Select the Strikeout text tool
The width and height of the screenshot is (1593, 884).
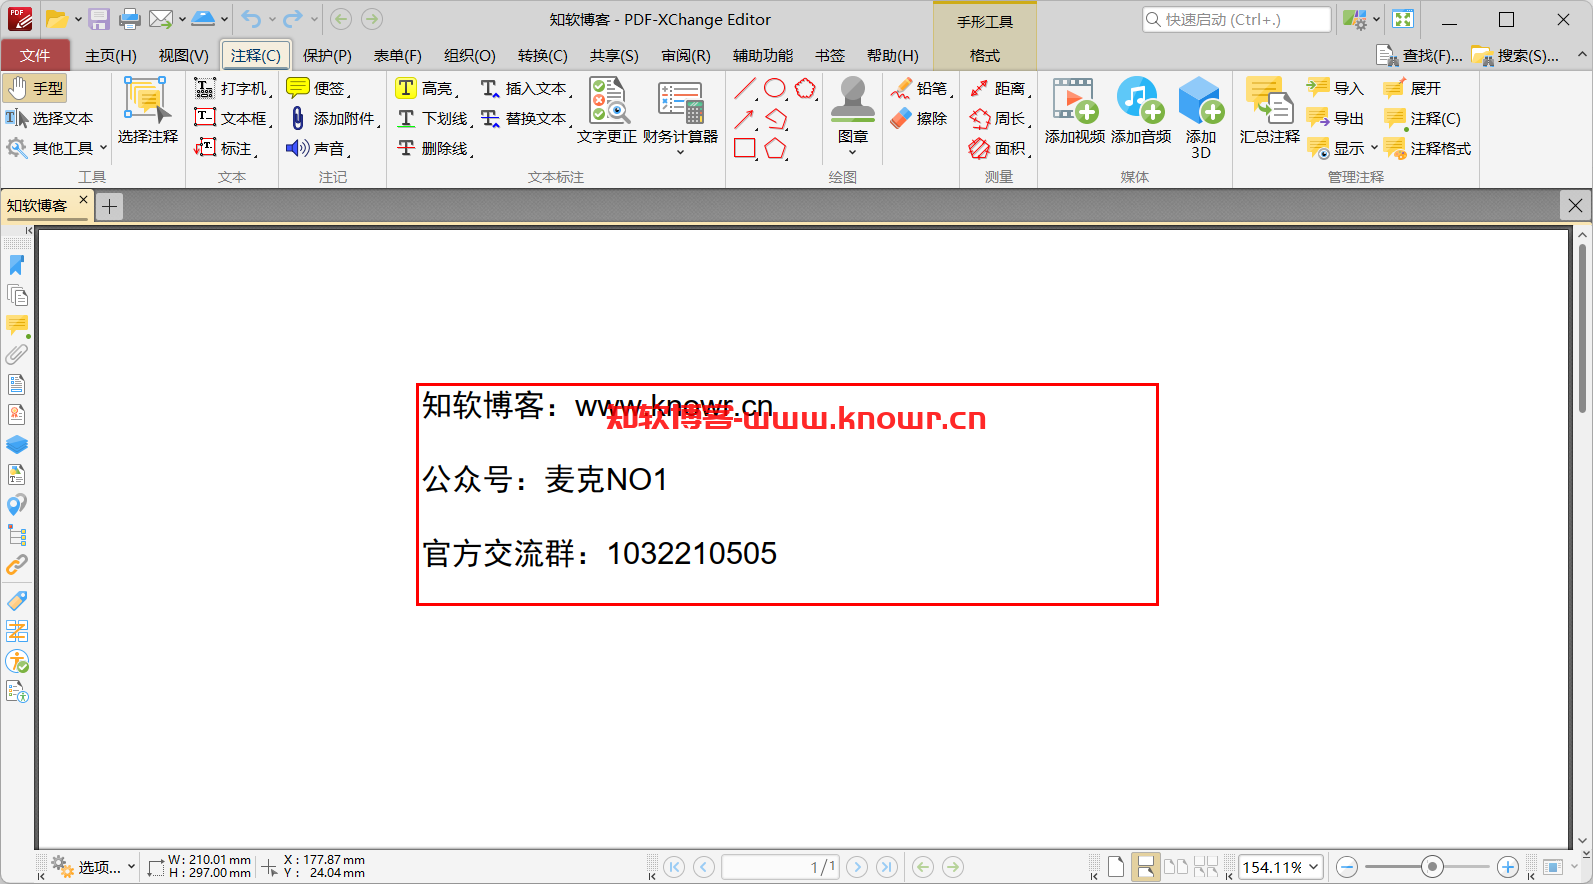(x=434, y=148)
